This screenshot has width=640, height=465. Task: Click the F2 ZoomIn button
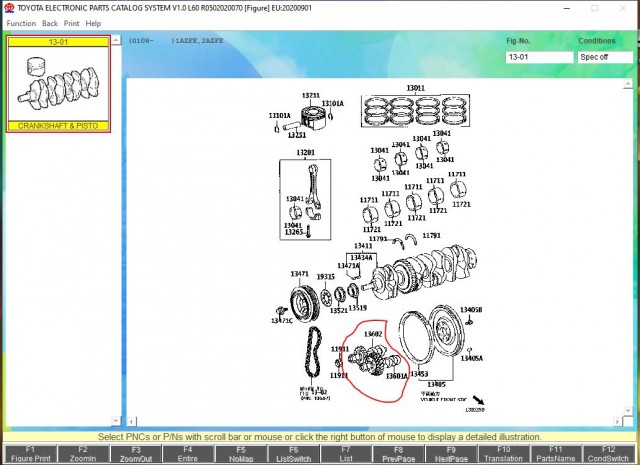[x=83, y=454]
